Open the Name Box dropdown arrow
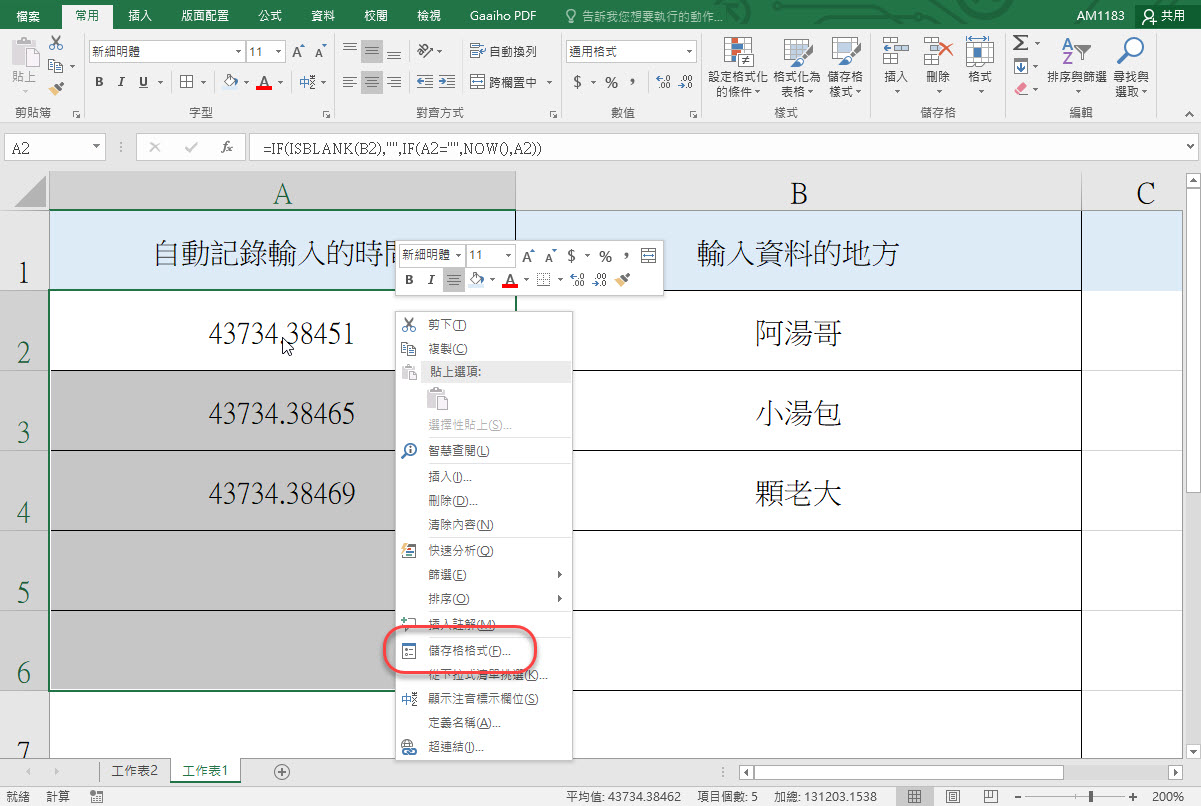Image resolution: width=1201 pixels, height=806 pixels. pyautogui.click(x=96, y=147)
